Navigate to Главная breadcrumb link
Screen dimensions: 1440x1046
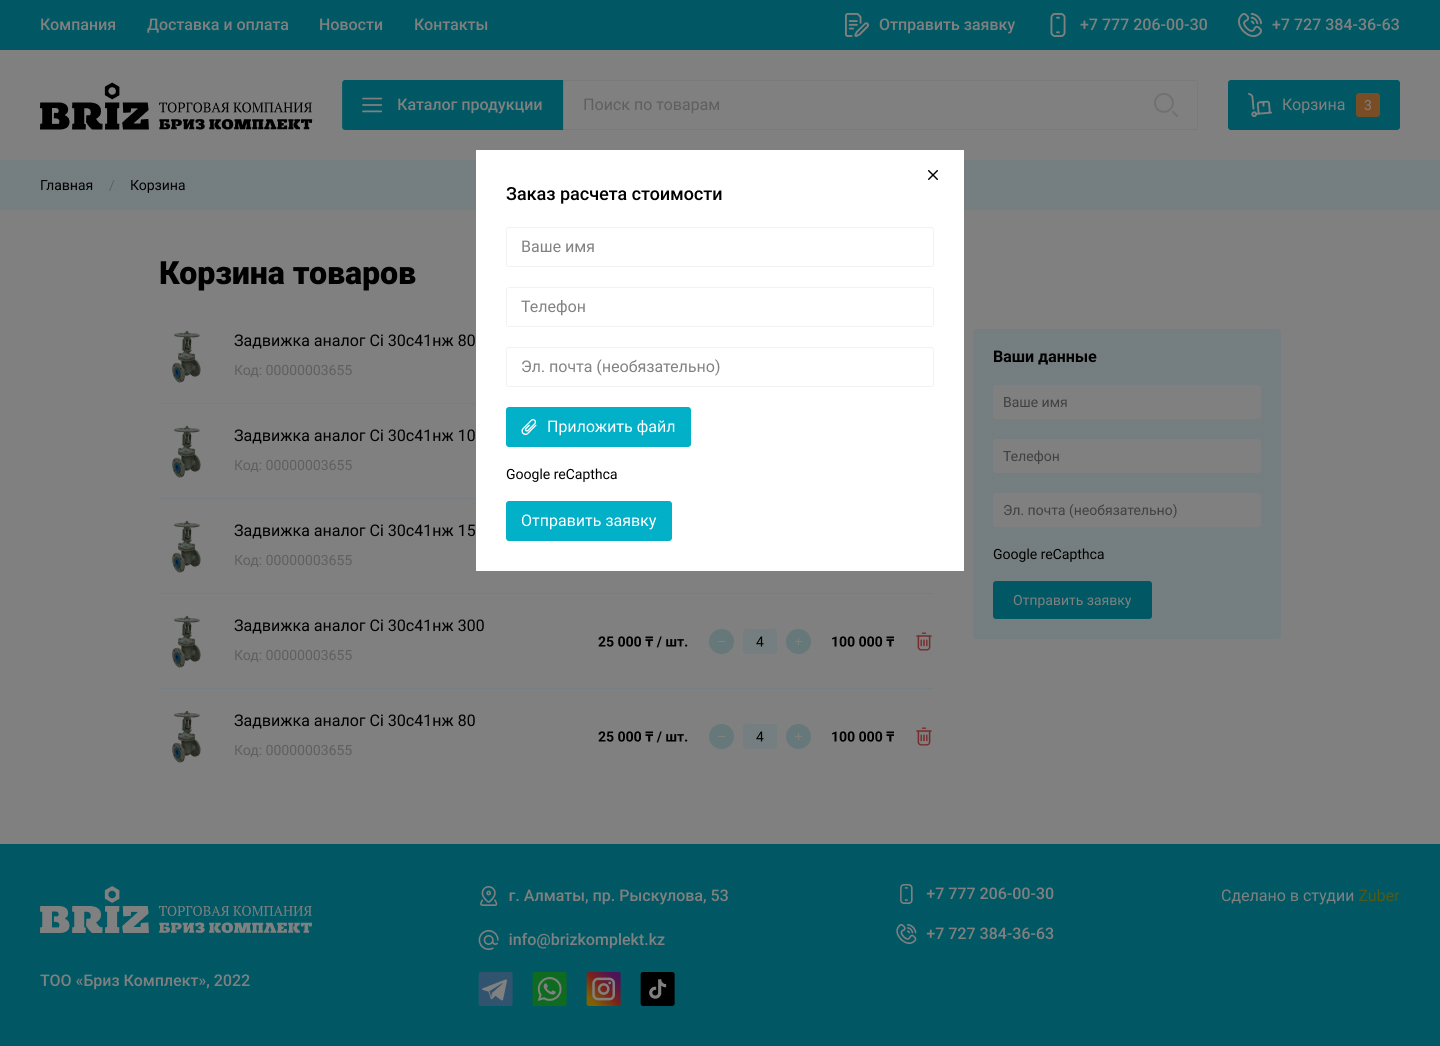pyautogui.click(x=66, y=185)
